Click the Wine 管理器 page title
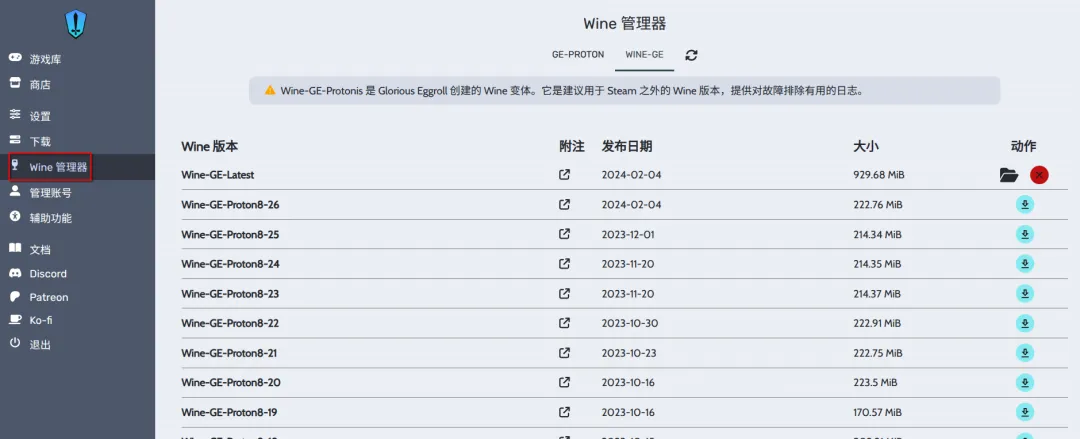Image resolution: width=1080 pixels, height=439 pixels. (x=625, y=23)
